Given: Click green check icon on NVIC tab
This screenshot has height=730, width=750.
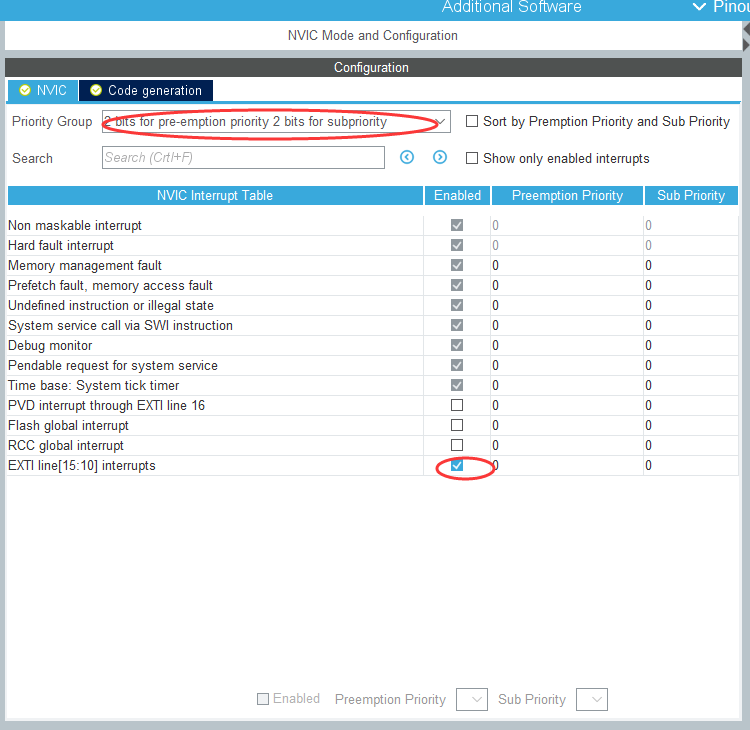Looking at the screenshot, I should tap(25, 90).
